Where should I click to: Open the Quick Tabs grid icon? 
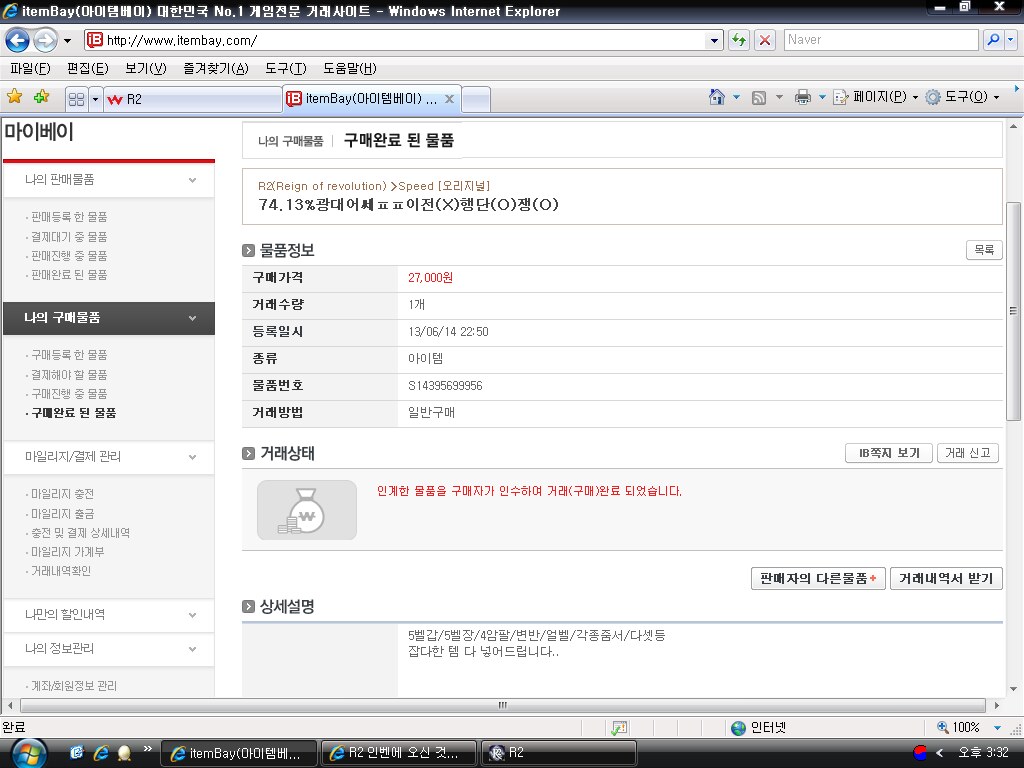click(76, 99)
